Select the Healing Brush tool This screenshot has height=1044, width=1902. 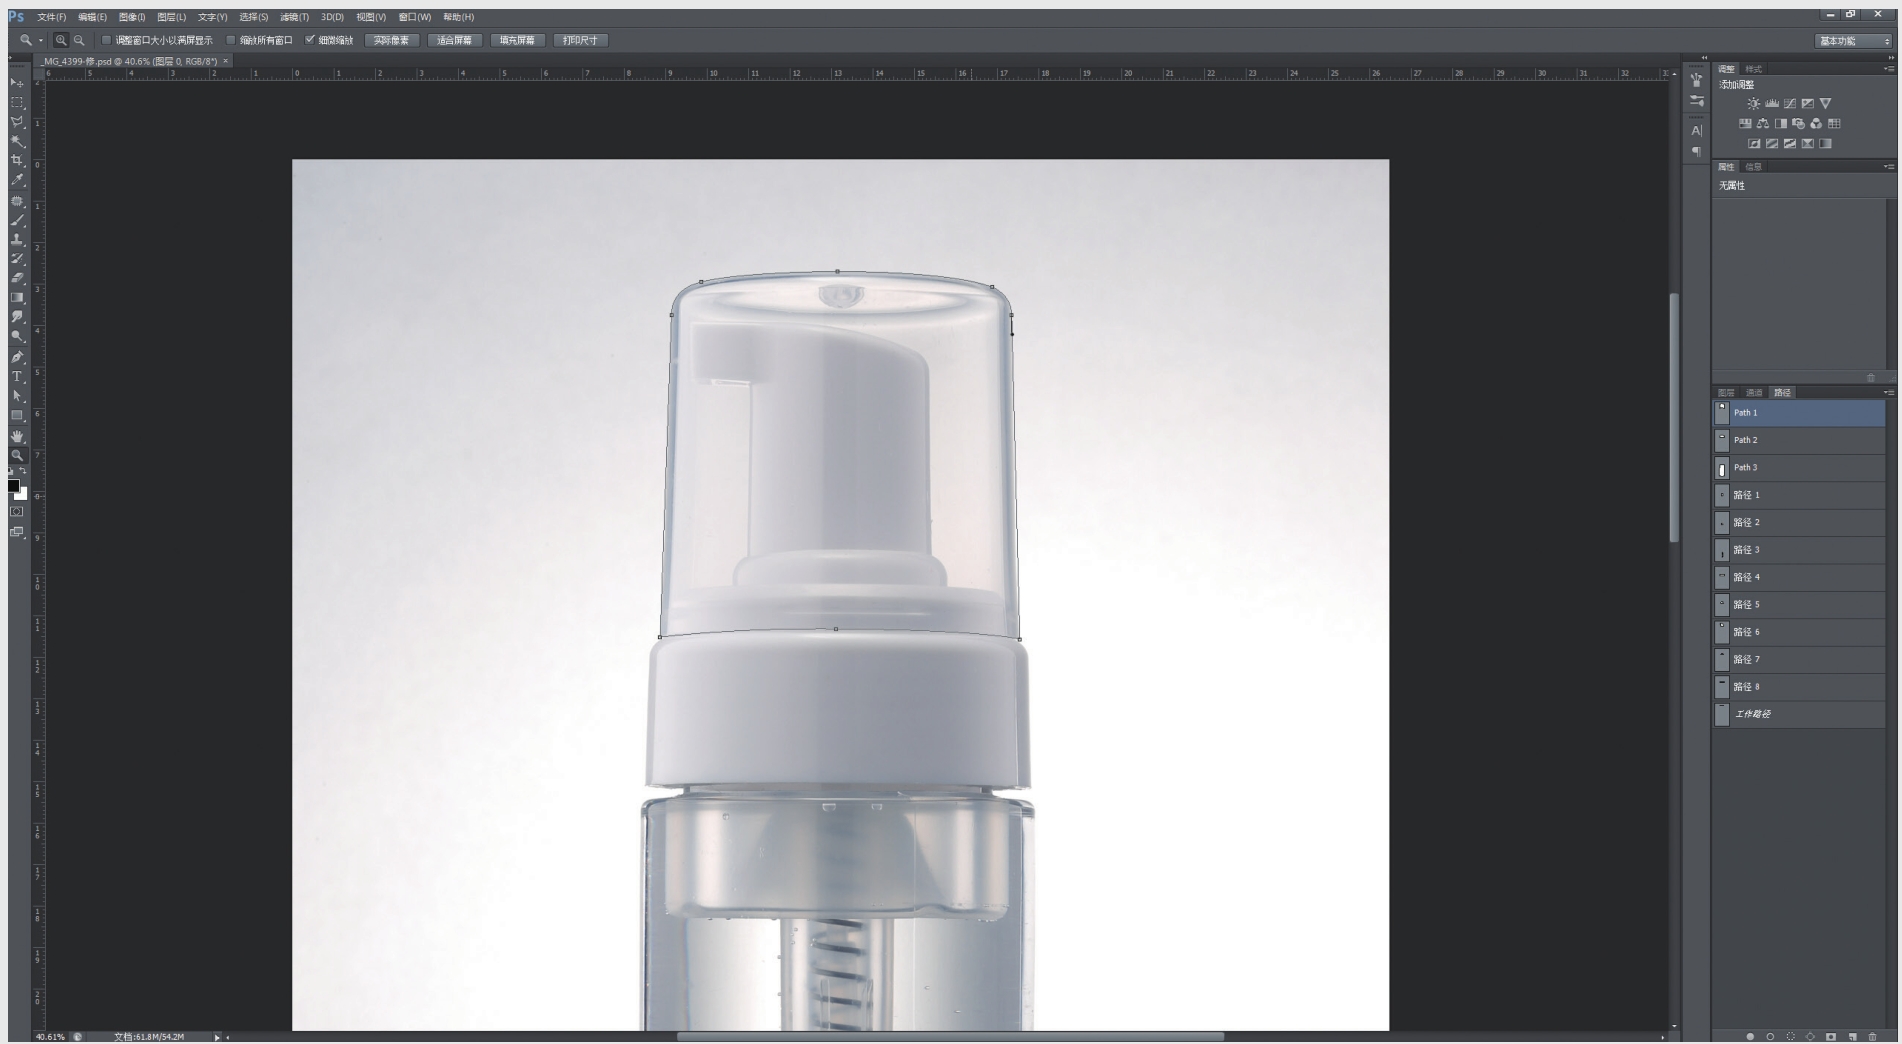click(x=17, y=200)
